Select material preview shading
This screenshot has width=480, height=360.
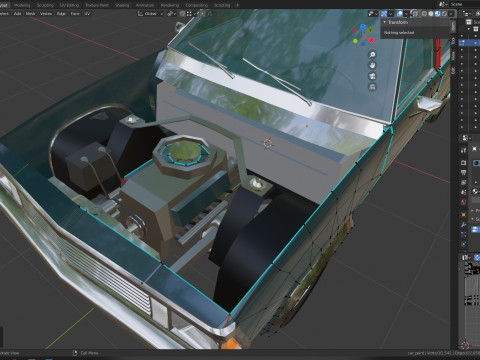tap(438, 14)
